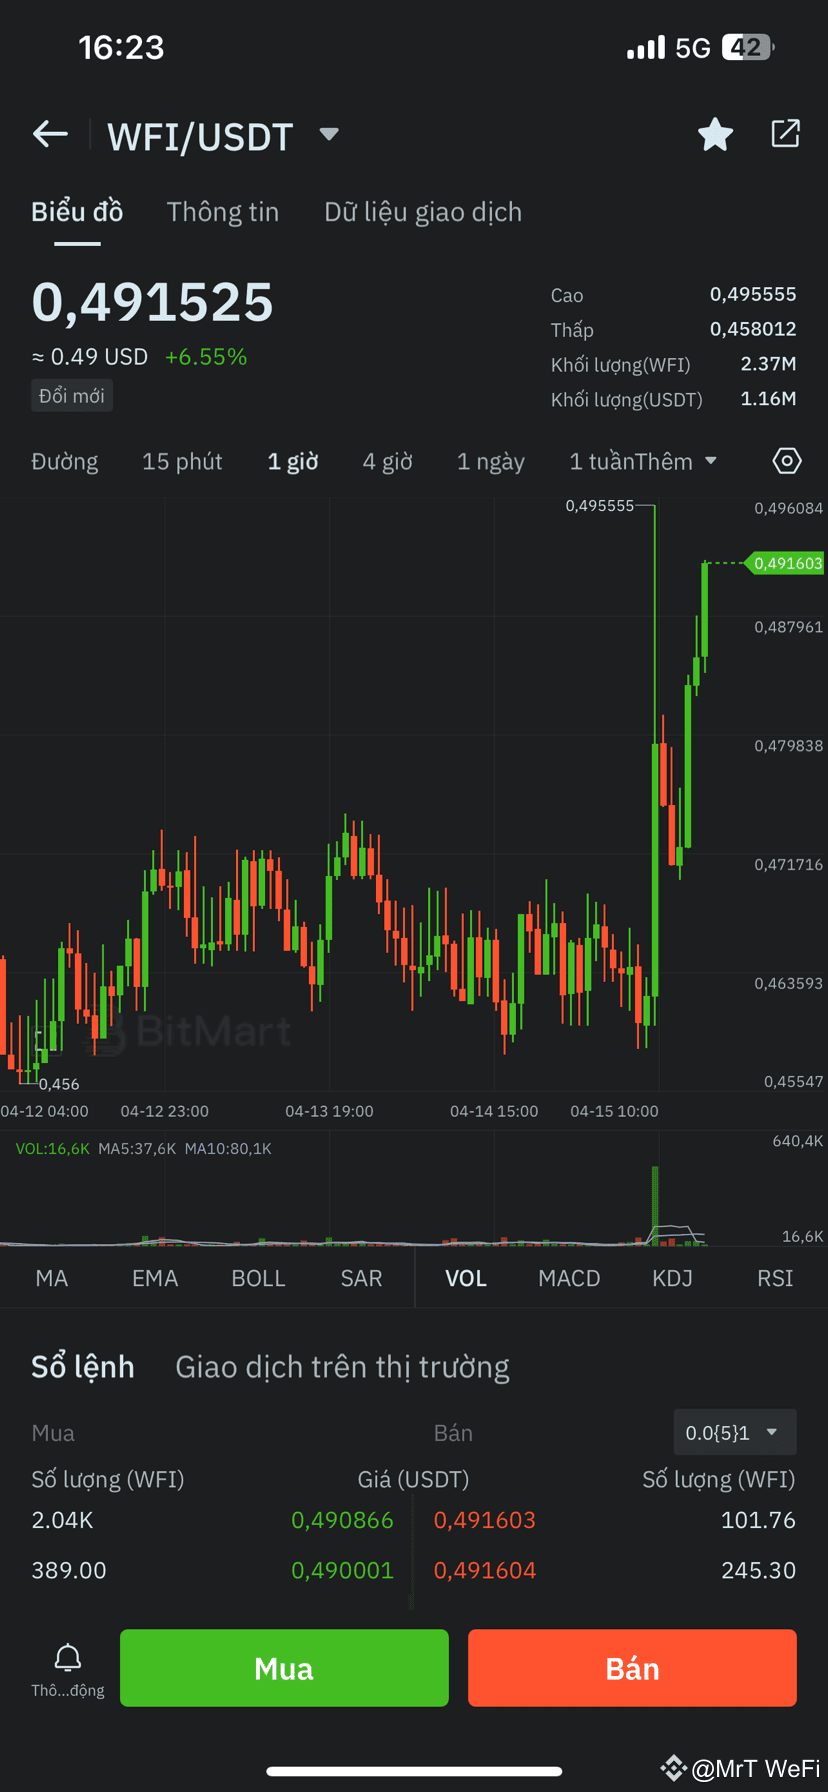This screenshot has width=828, height=1792.
Task: Tap bid price 0,490001
Action: tap(342, 1570)
